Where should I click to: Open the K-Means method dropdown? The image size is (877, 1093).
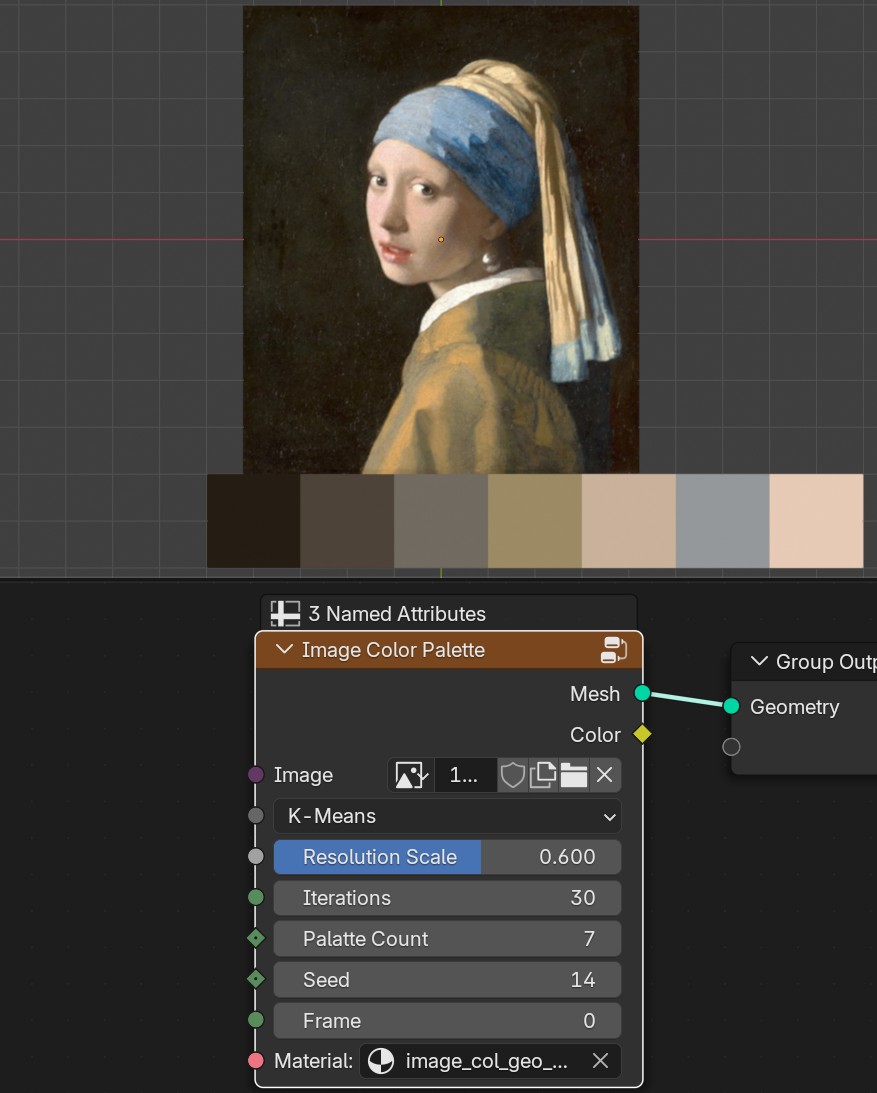coord(447,816)
